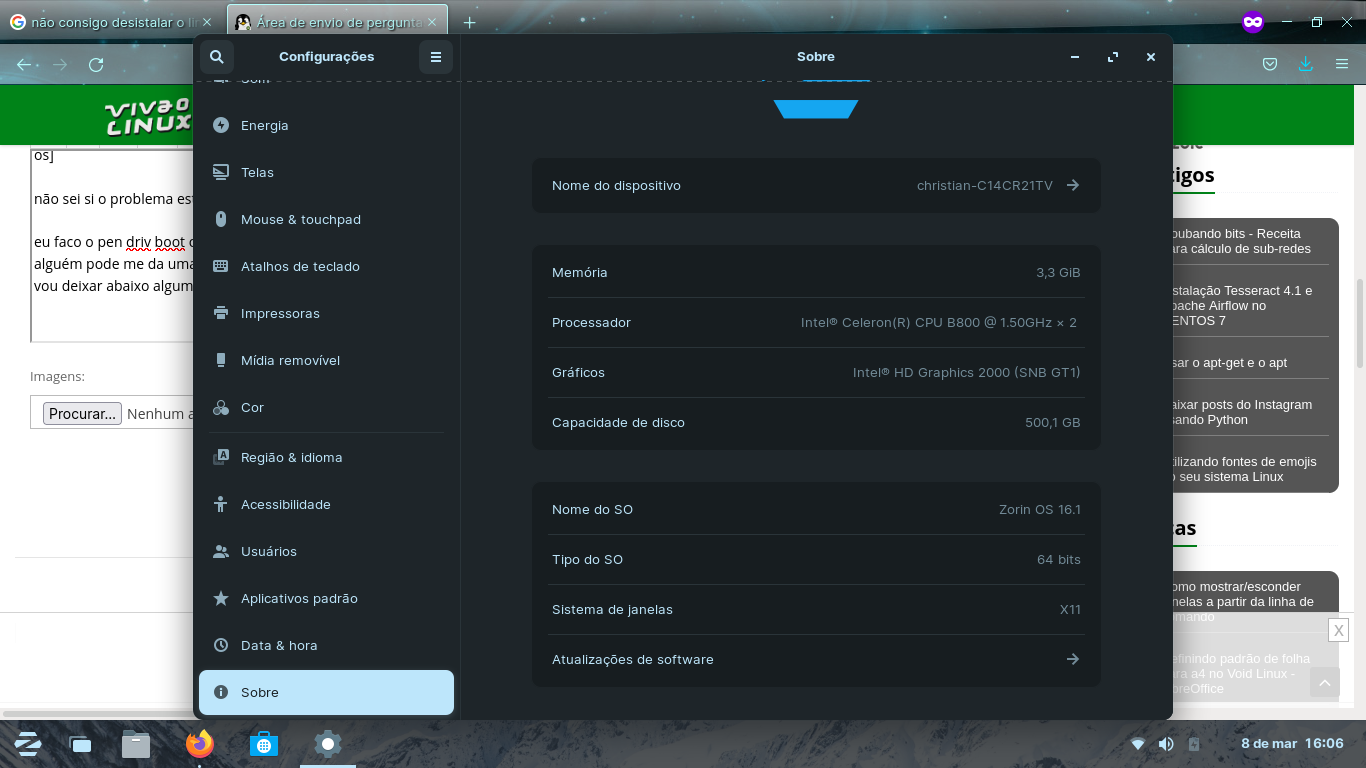
Task: Click the 64 bits OS type value
Action: 1059,559
